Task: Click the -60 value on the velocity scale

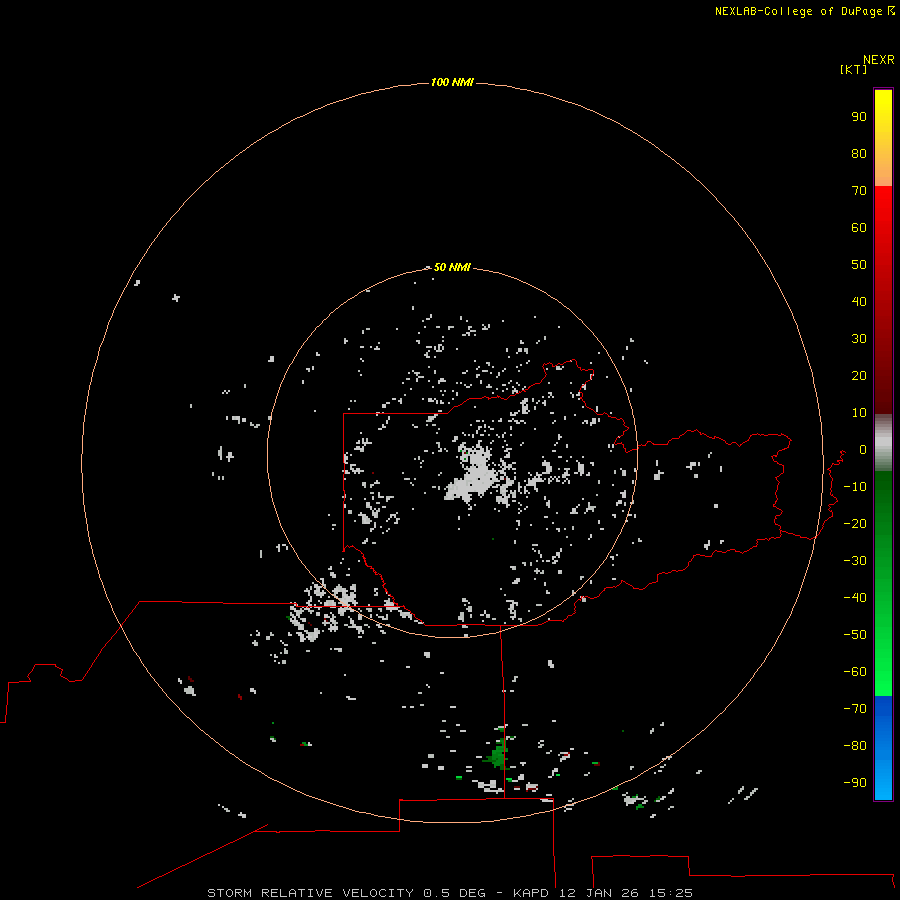Action: click(x=855, y=672)
